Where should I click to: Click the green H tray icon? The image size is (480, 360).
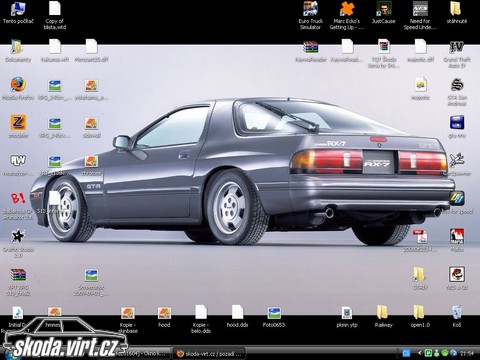tap(428, 353)
